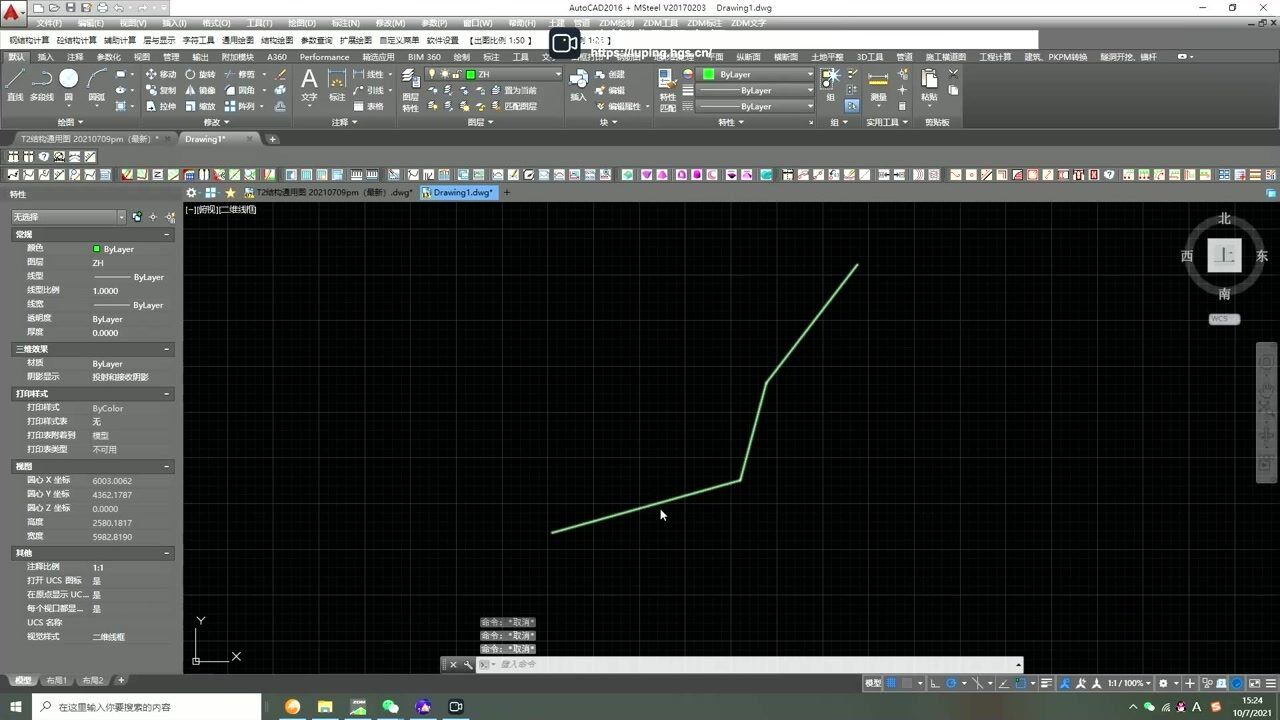Open the 插入 ribbon tab
Viewport: 1280px width, 720px height.
pos(46,57)
